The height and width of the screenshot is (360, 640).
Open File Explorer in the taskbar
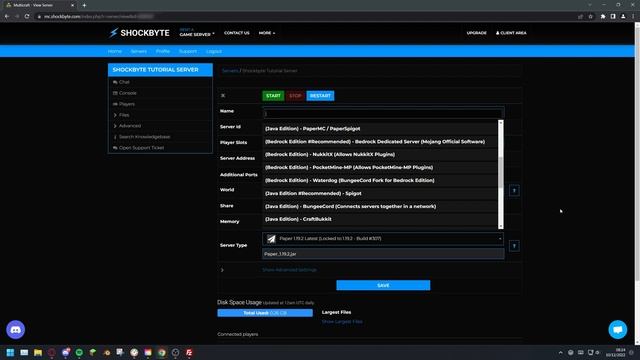[38, 352]
